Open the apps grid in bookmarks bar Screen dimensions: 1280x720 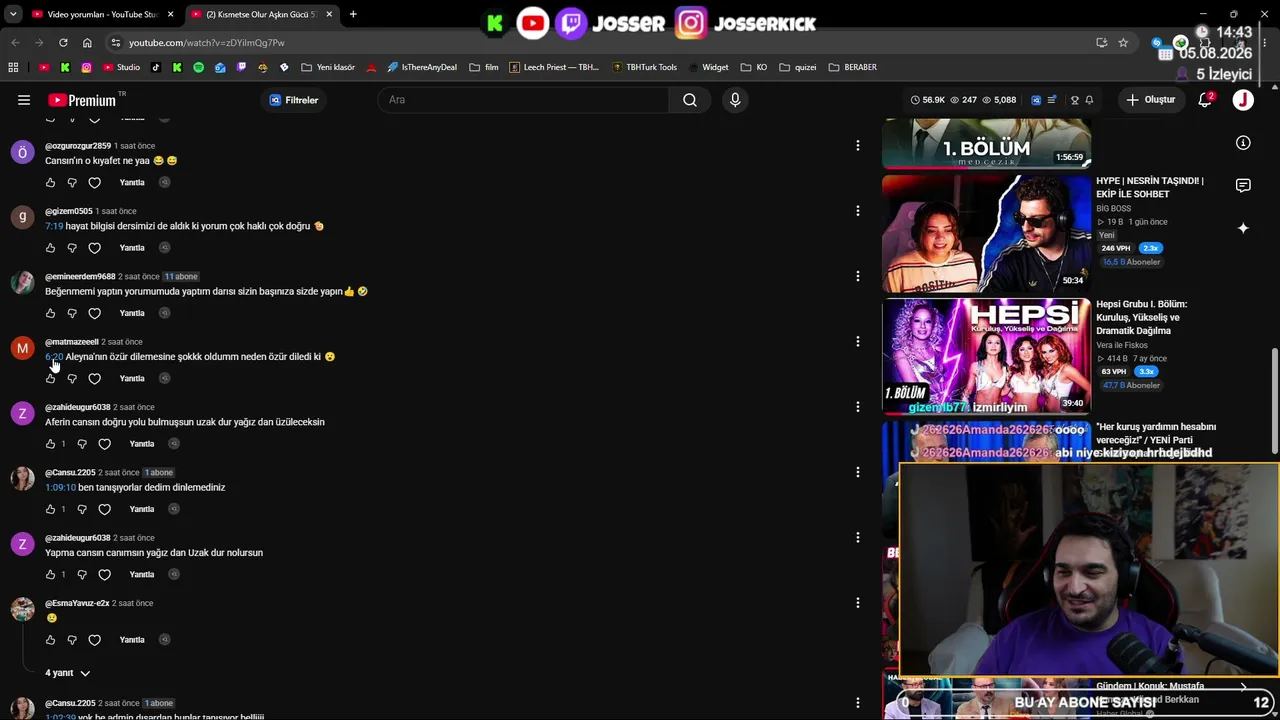(x=13, y=67)
